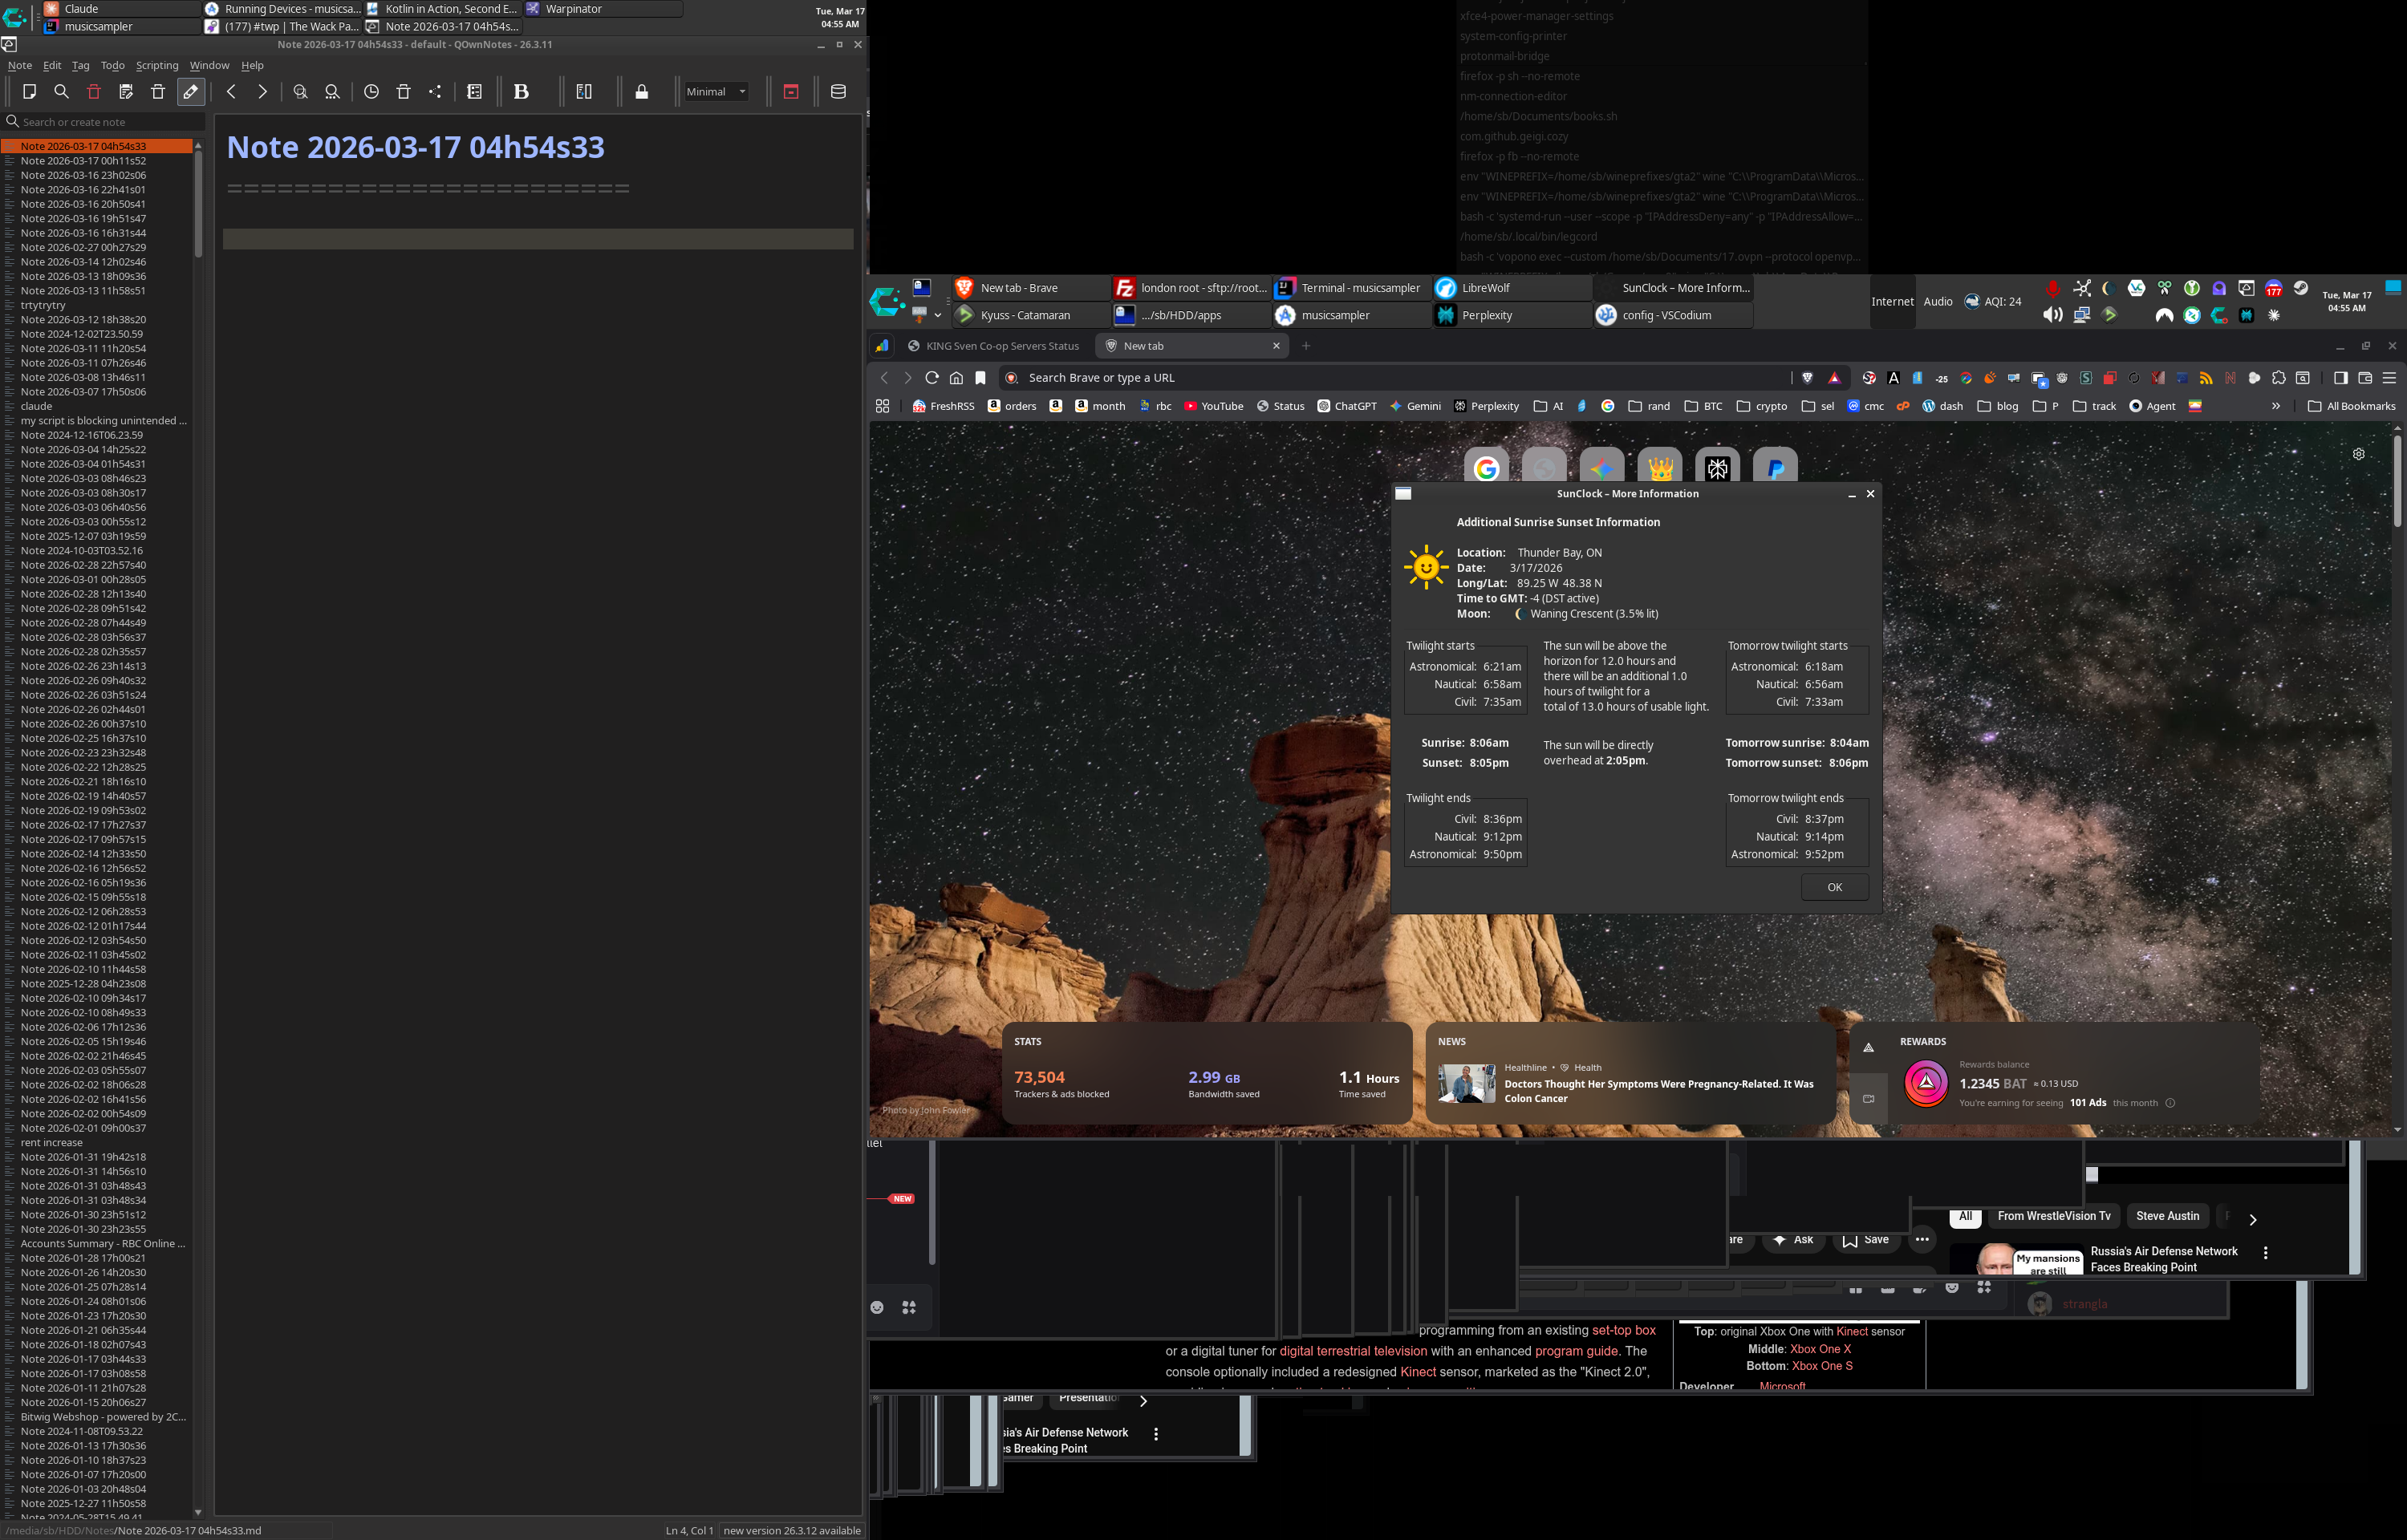Screen dimensions: 2407x1540
Task: Click the PayPal shortcut tile
Action: coord(1775,468)
